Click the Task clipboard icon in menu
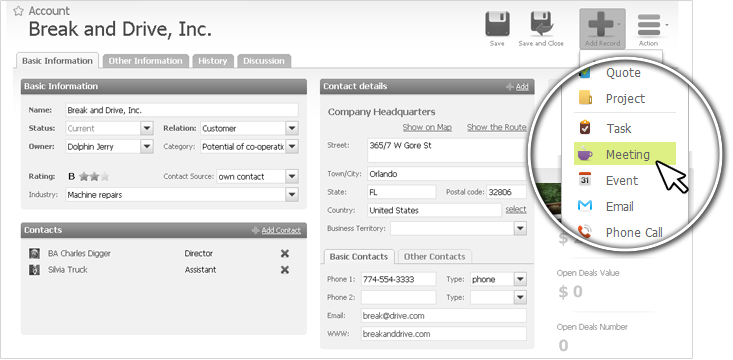 (585, 128)
